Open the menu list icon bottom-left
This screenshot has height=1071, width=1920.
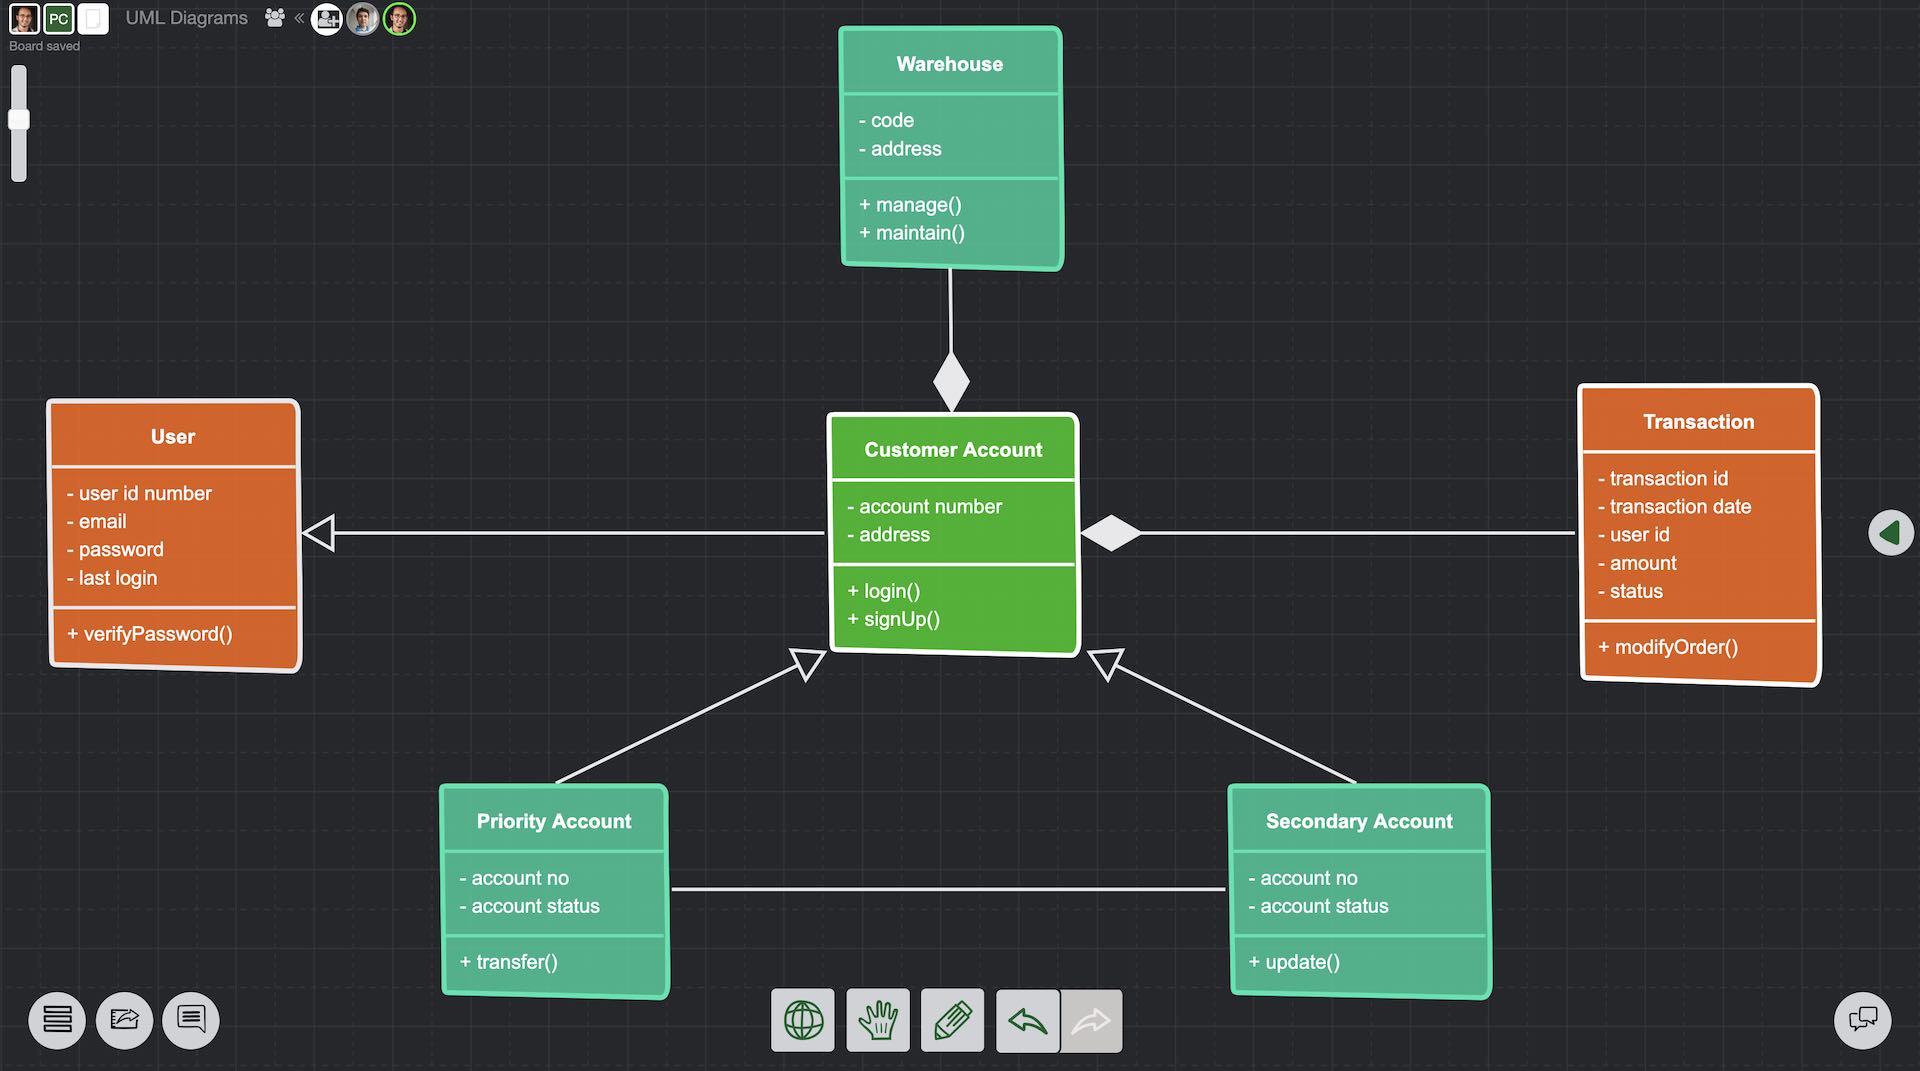pyautogui.click(x=56, y=1020)
